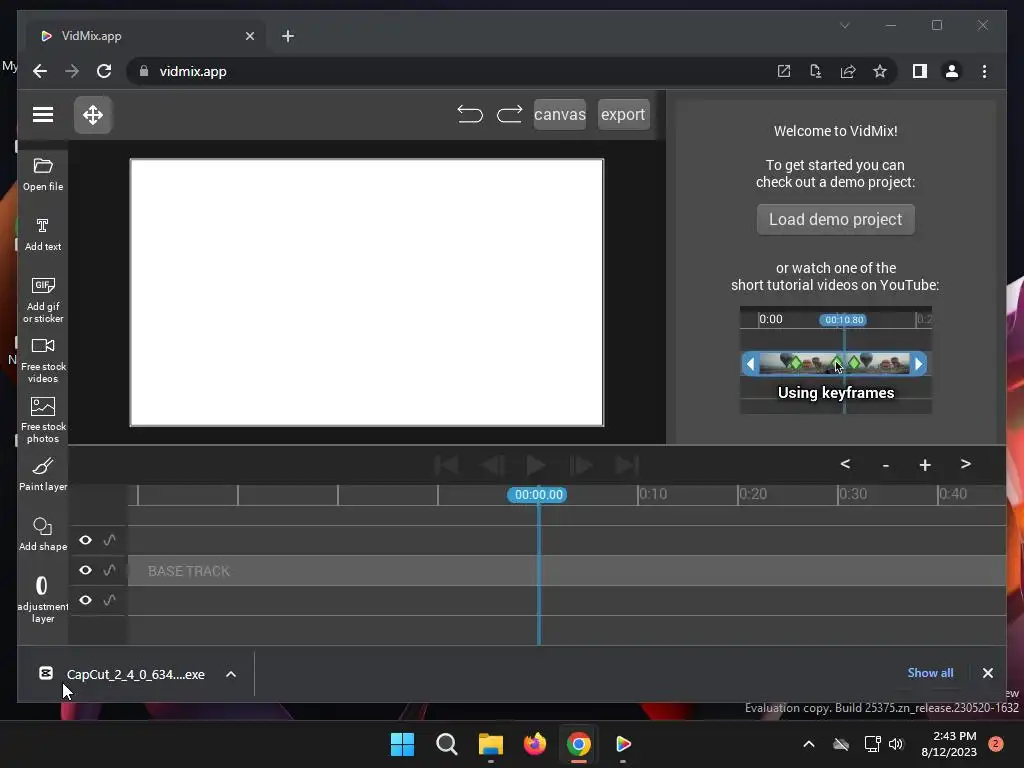Add text to the project
Viewport: 1024px width, 768px height.
pyautogui.click(x=43, y=234)
